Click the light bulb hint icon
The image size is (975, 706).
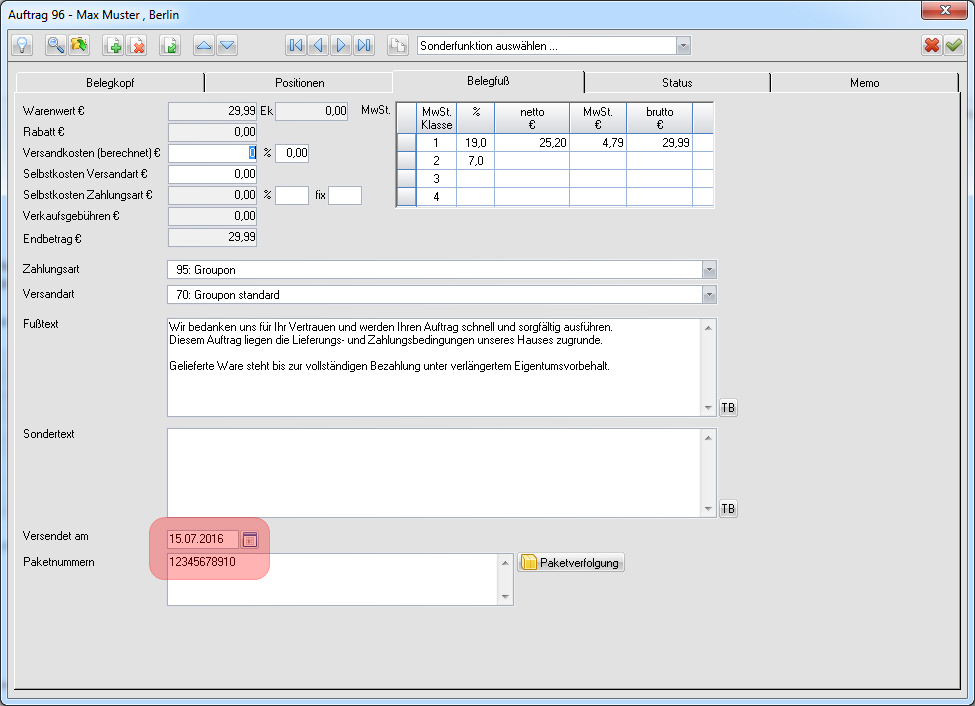(x=22, y=45)
